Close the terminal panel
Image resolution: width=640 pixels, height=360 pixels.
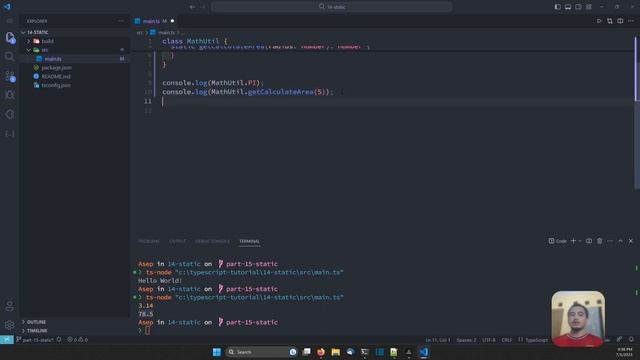631,241
